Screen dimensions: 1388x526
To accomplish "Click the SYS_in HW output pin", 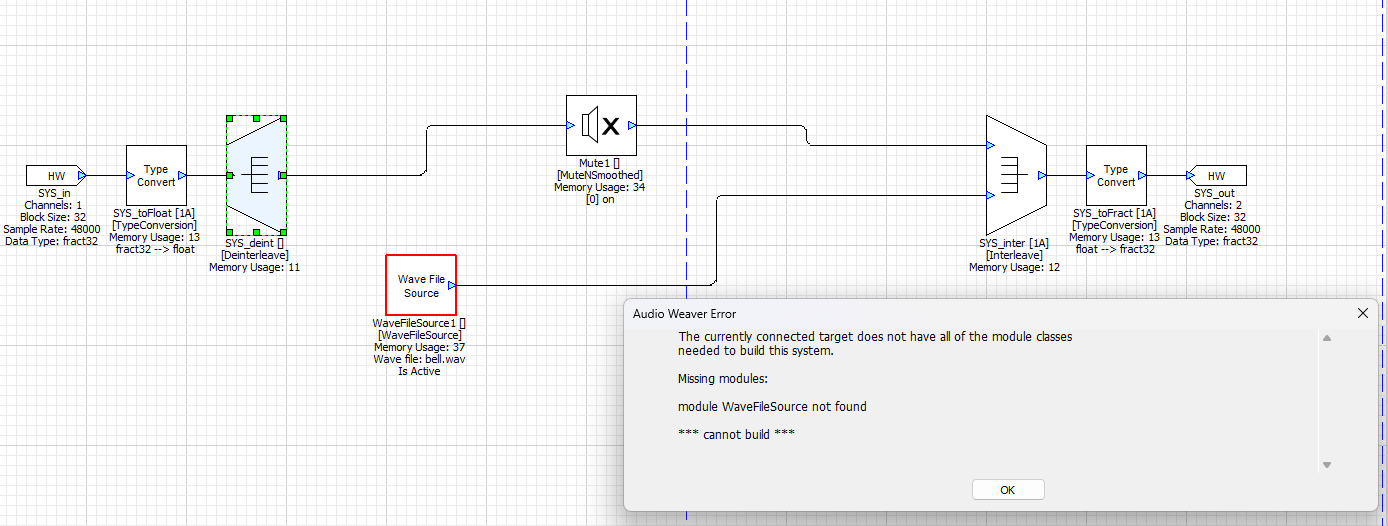I will coord(83,176).
